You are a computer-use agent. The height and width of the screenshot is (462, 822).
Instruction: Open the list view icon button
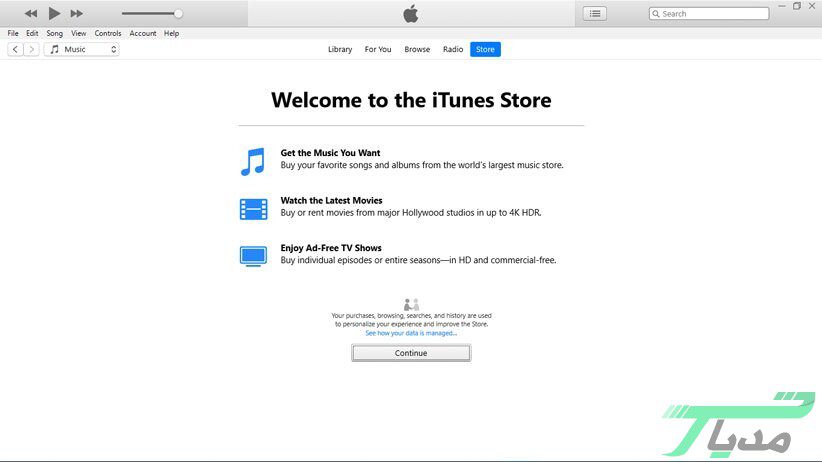click(x=595, y=14)
